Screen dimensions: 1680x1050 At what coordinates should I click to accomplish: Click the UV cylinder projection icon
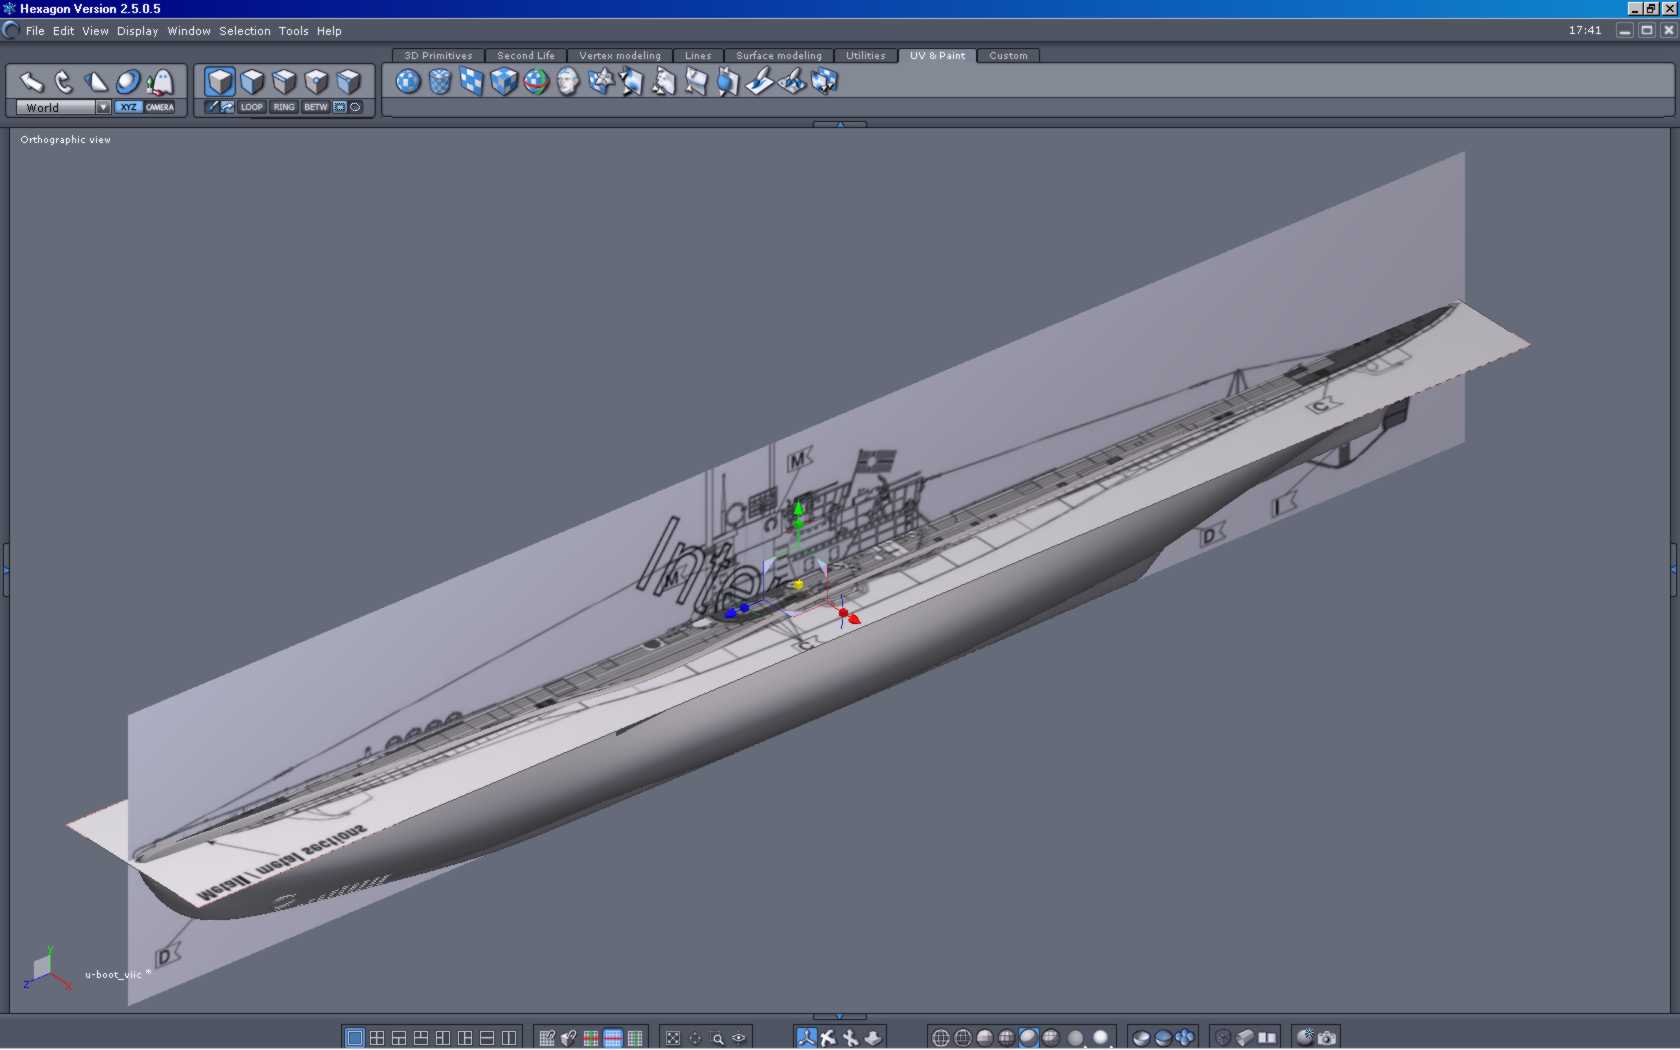pyautogui.click(x=440, y=82)
